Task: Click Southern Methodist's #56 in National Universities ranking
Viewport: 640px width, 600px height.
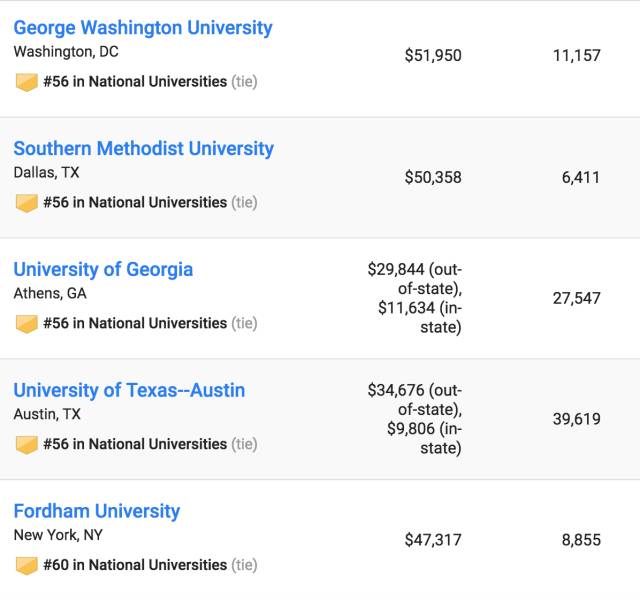Action: coord(135,203)
